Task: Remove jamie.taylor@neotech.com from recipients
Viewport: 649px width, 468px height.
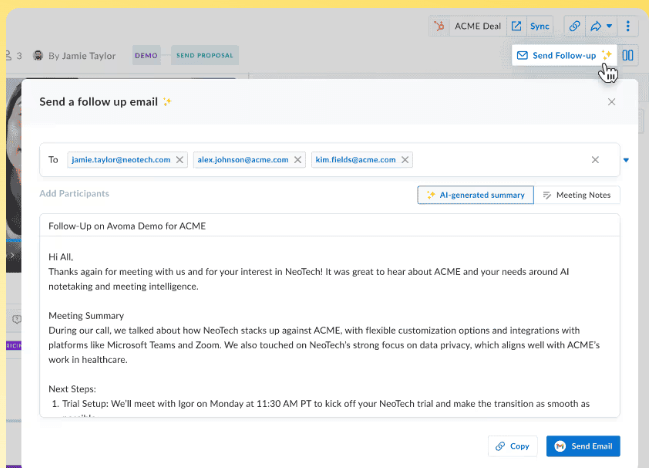Action: [x=180, y=160]
